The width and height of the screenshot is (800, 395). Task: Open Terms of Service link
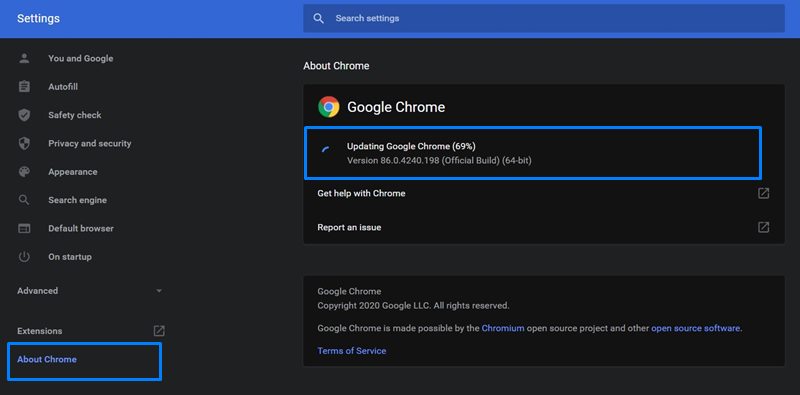tap(352, 351)
